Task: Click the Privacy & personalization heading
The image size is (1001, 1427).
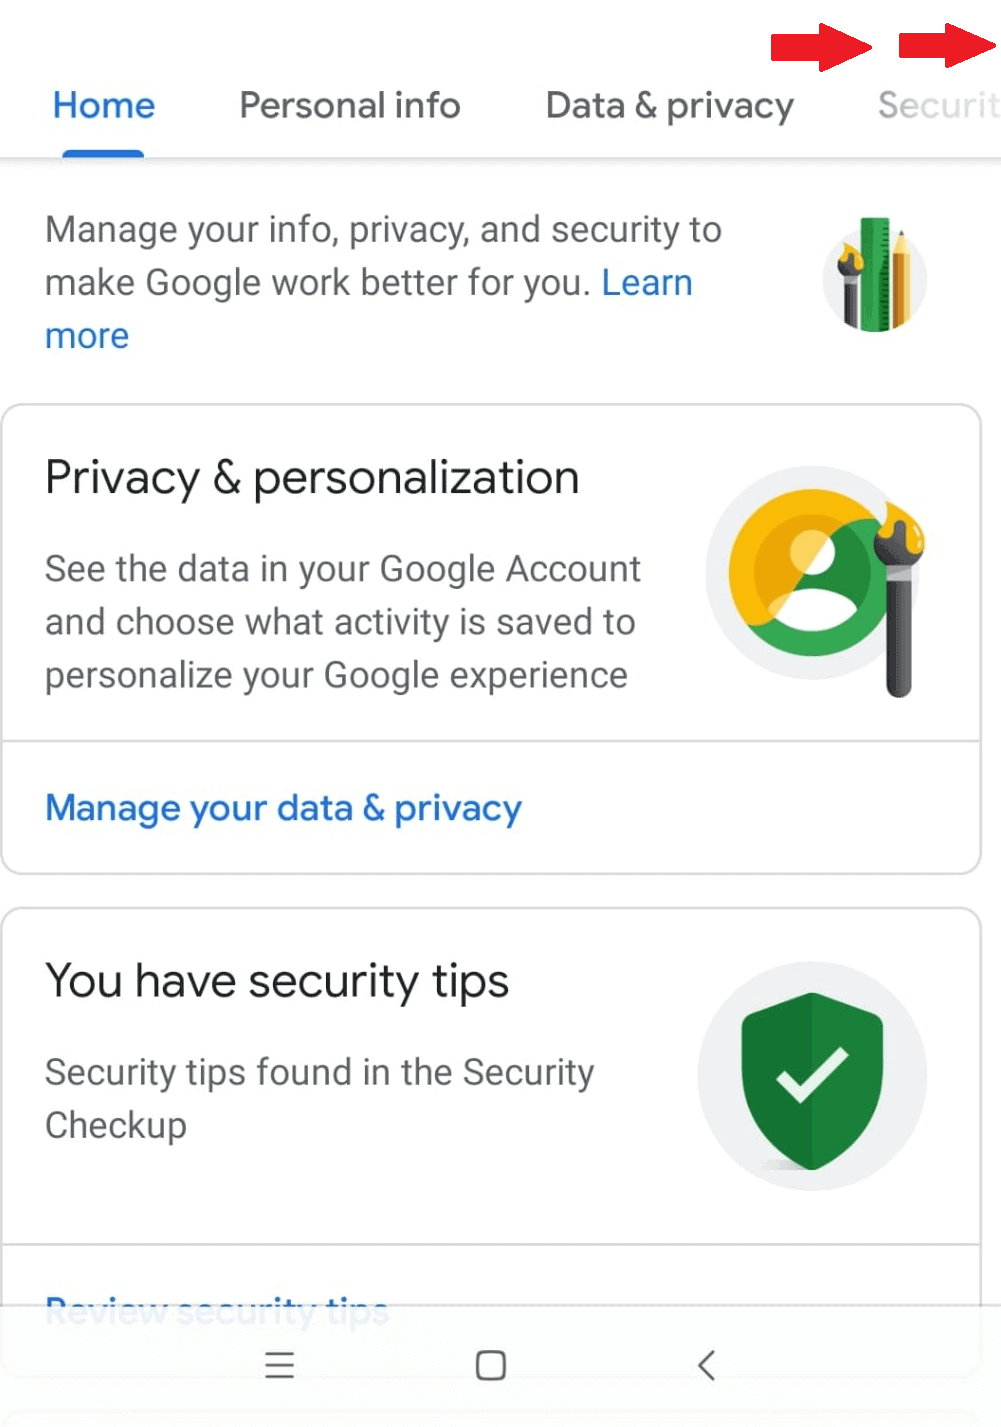Action: click(312, 478)
